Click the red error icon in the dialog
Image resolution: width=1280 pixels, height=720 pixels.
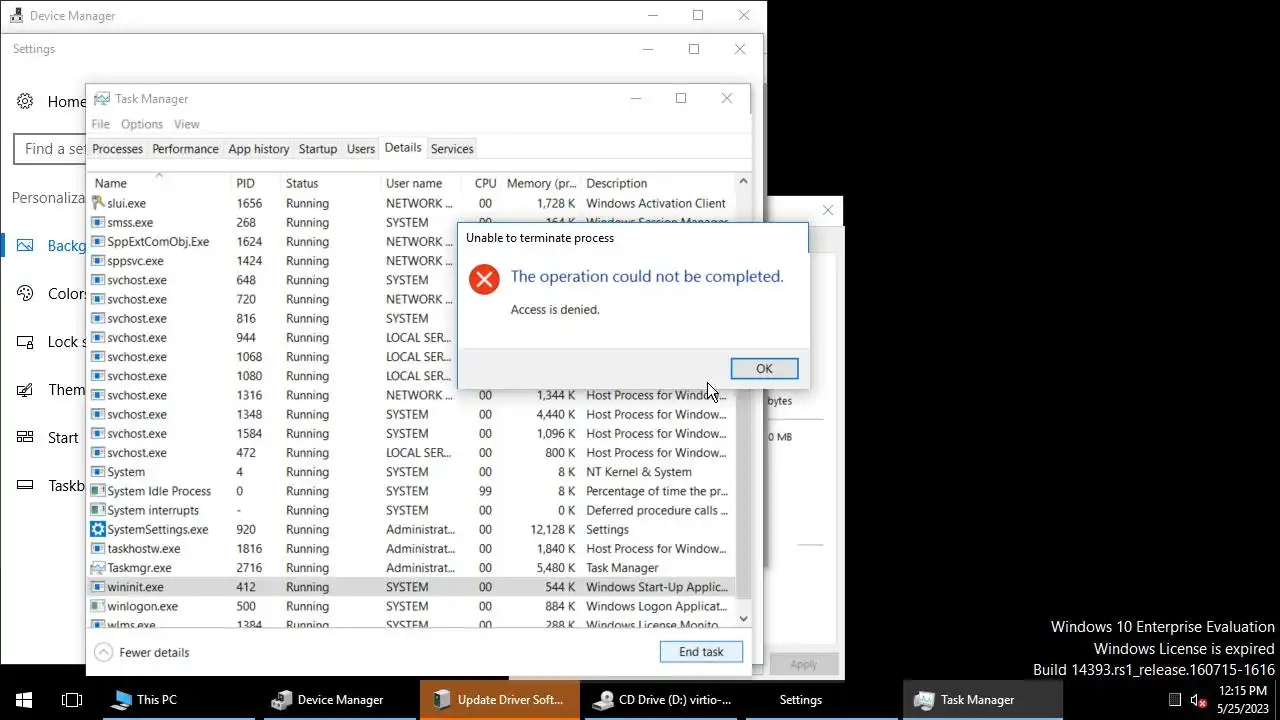484,279
